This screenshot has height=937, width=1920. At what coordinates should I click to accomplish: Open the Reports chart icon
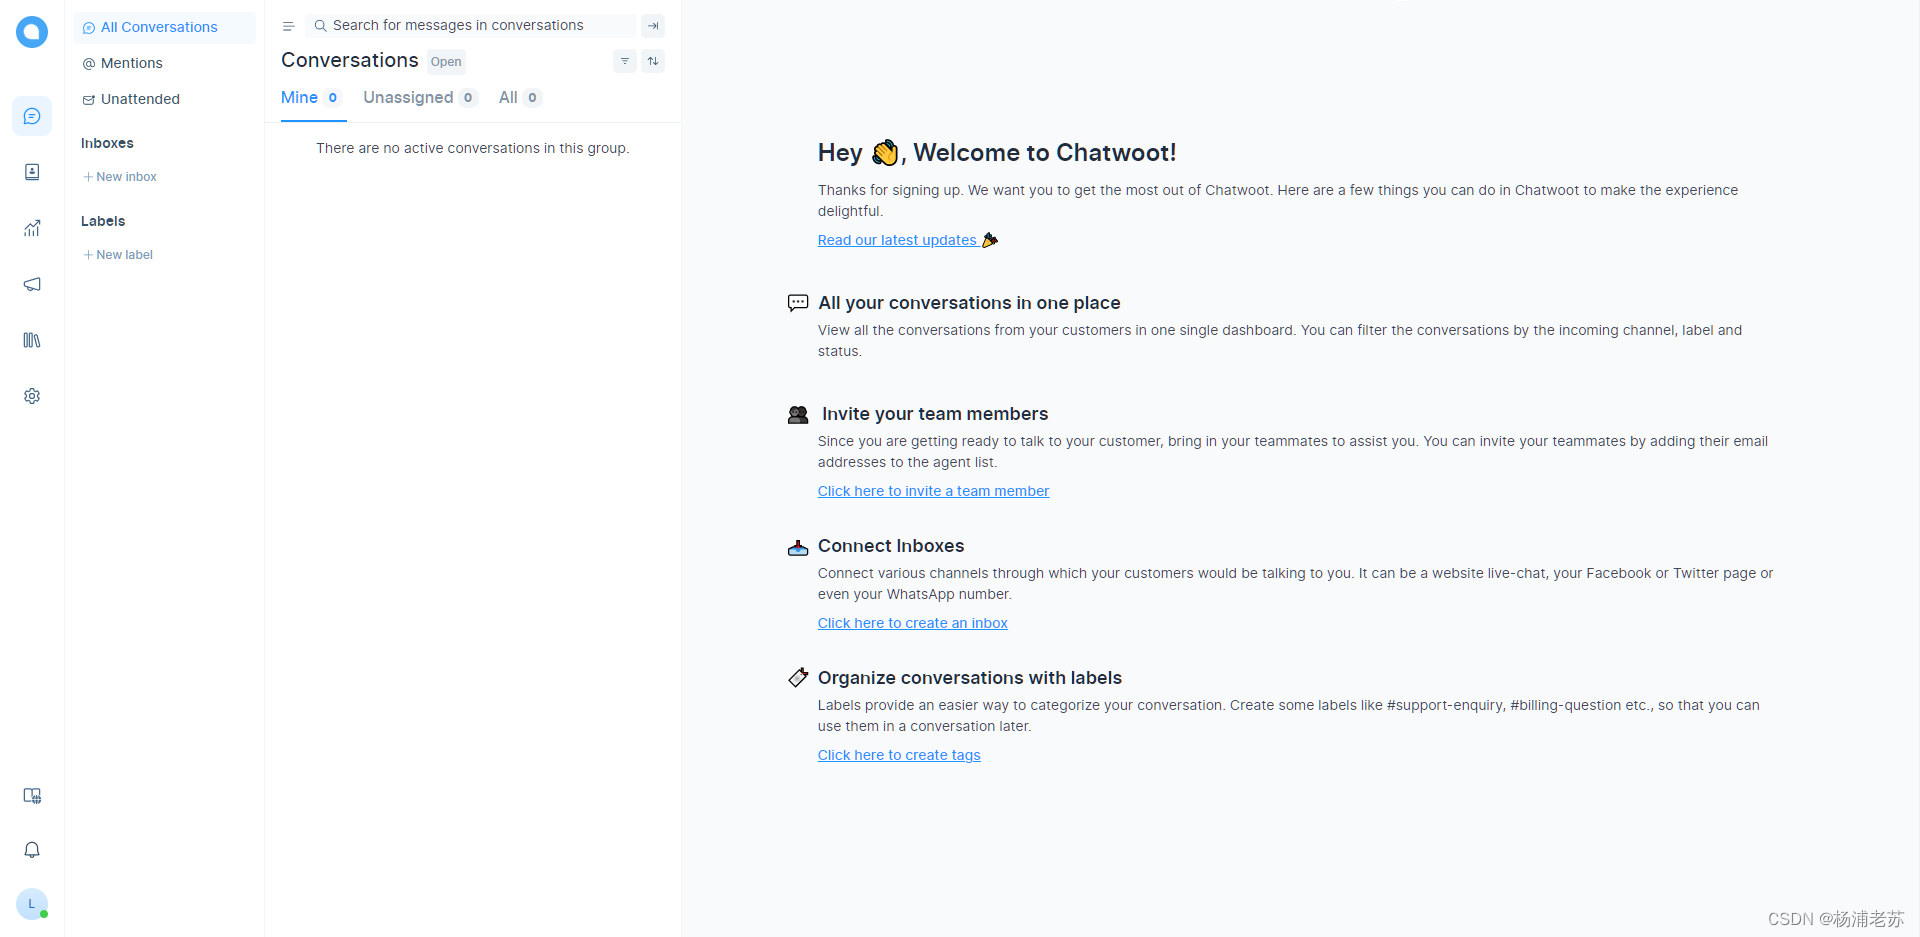tap(32, 228)
